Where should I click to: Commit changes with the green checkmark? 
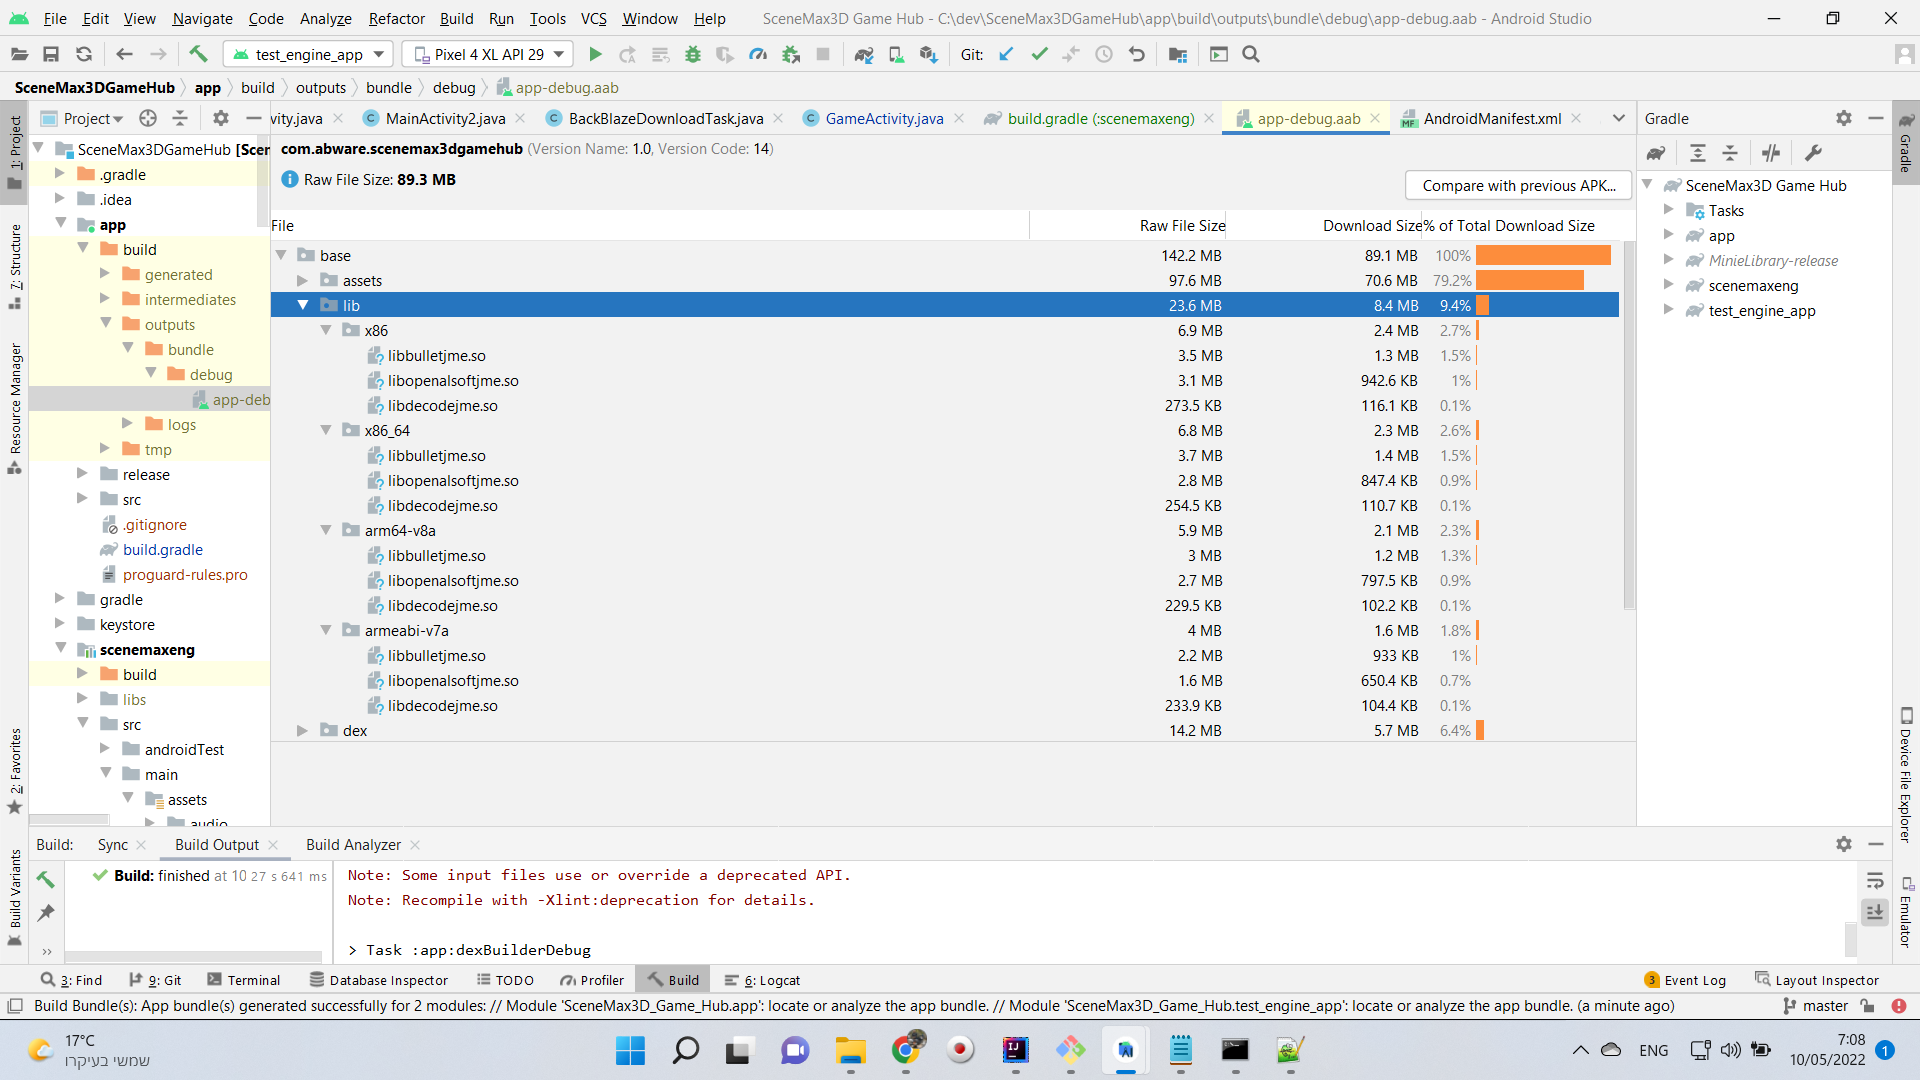click(x=1039, y=55)
